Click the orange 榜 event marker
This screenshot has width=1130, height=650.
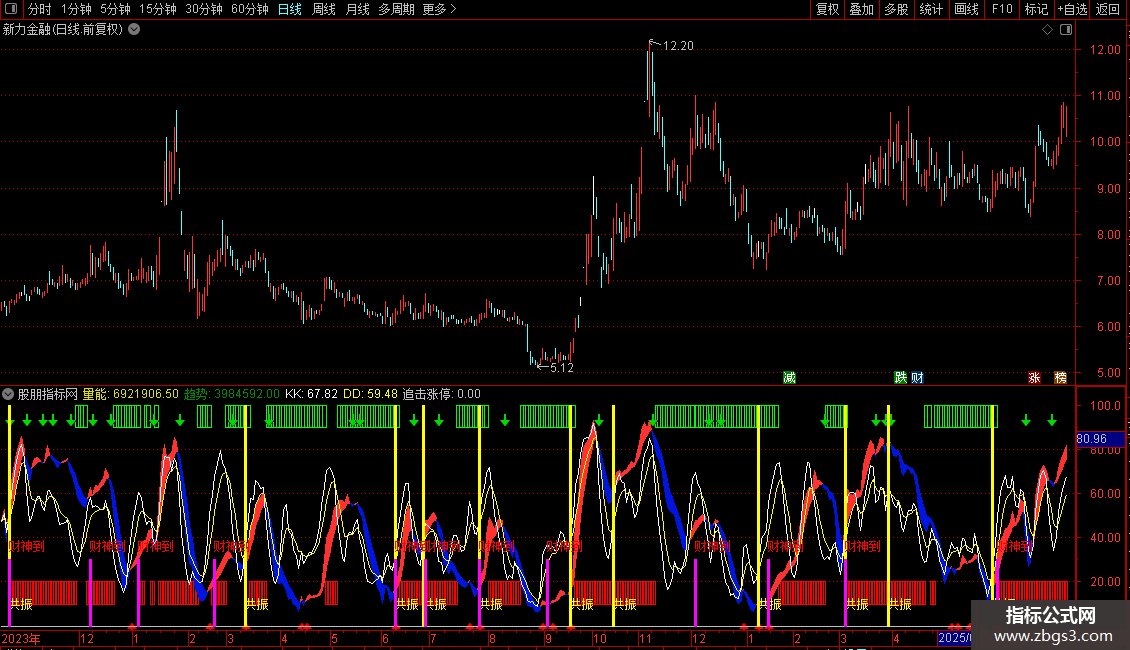pos(1061,378)
